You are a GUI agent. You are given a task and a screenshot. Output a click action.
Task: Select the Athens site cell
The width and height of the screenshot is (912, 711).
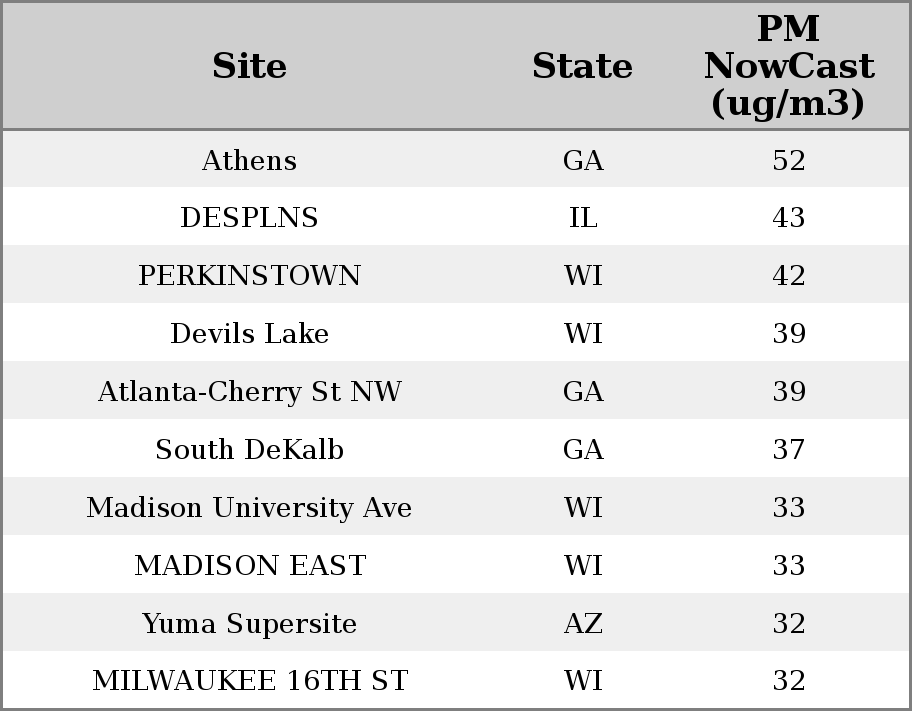tap(249, 160)
